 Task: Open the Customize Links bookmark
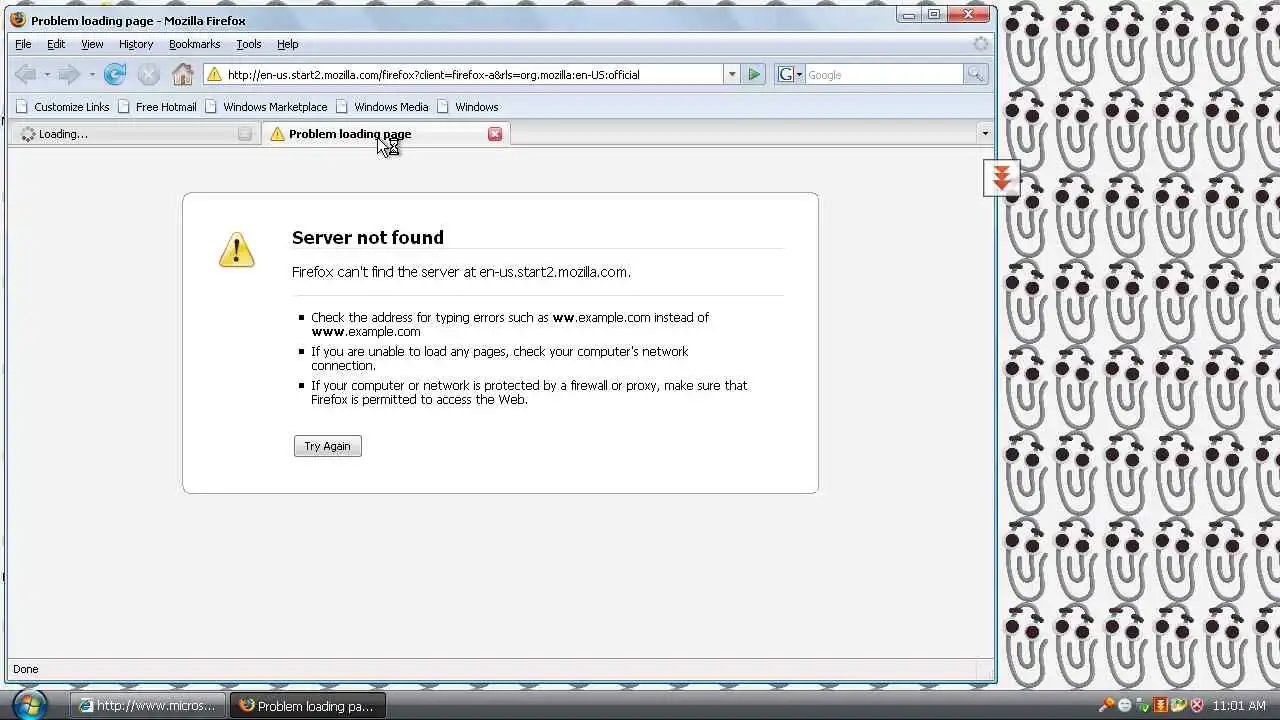pos(62,107)
